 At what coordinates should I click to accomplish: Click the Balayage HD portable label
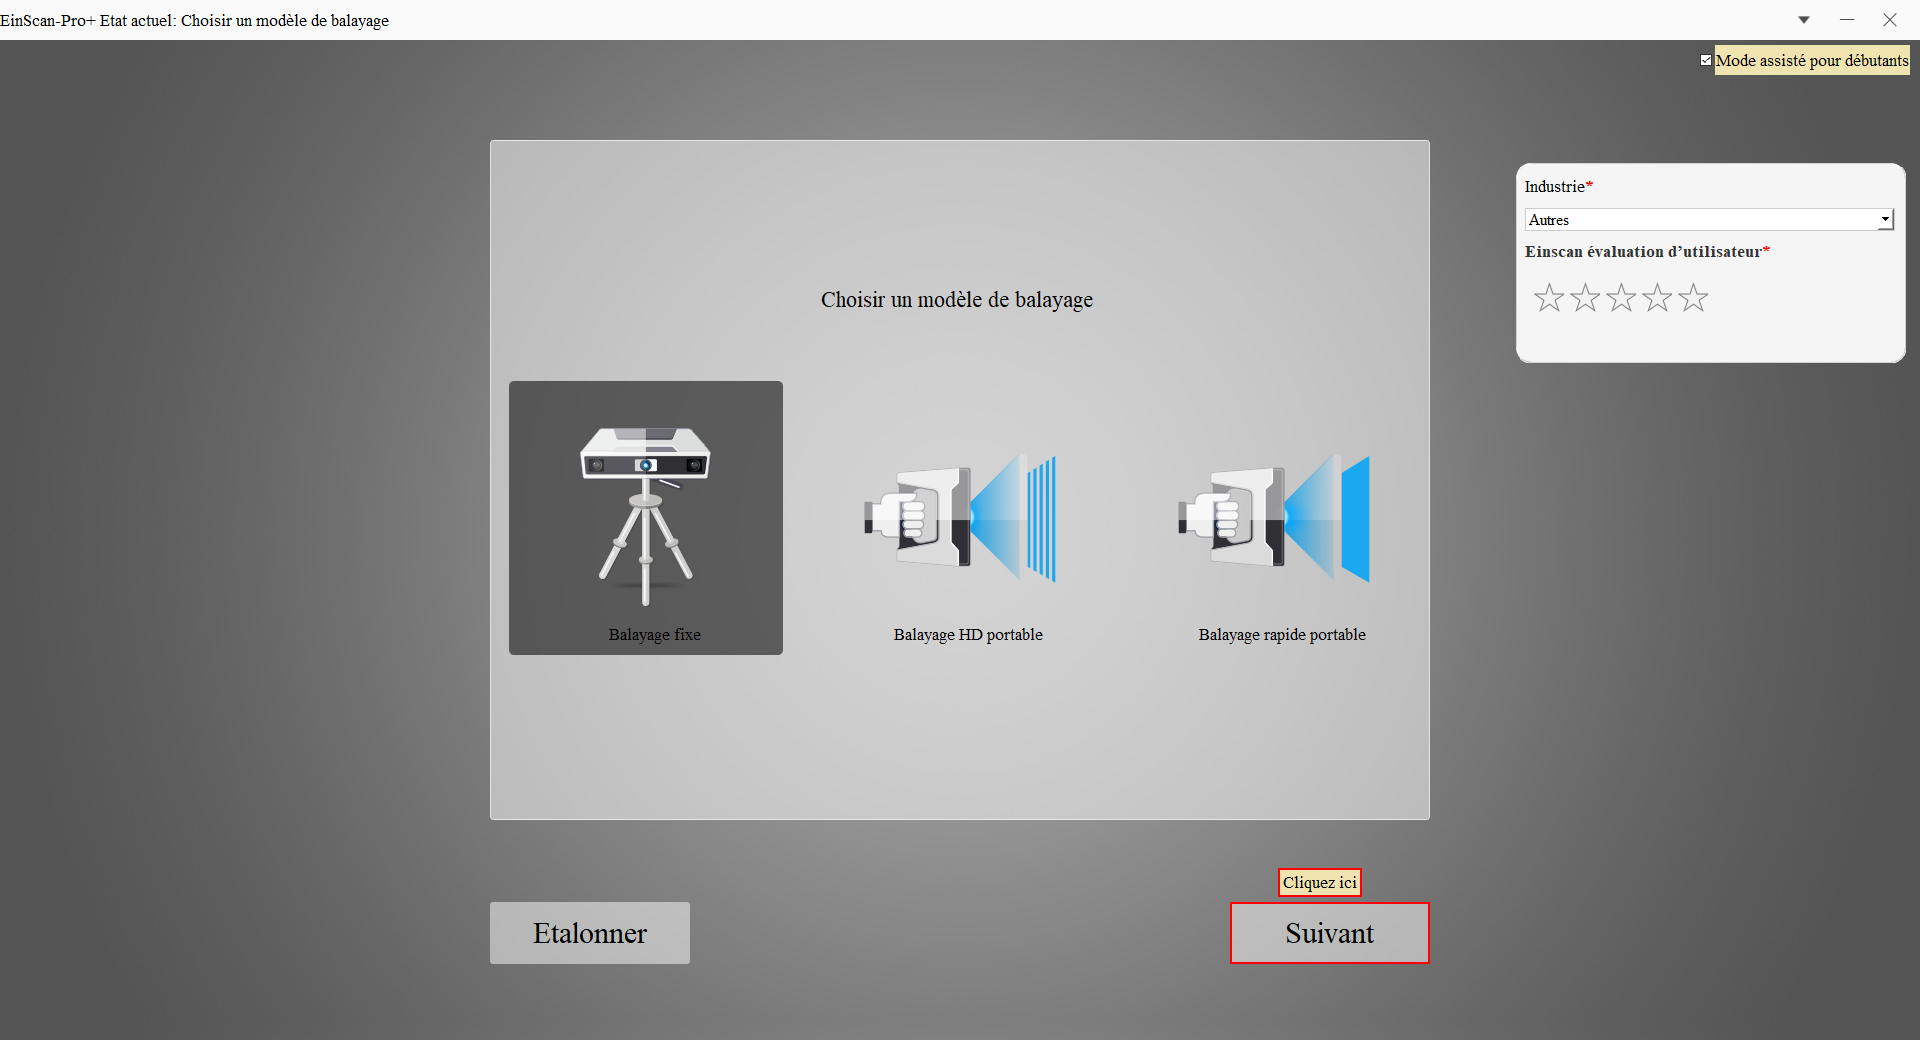coord(968,634)
